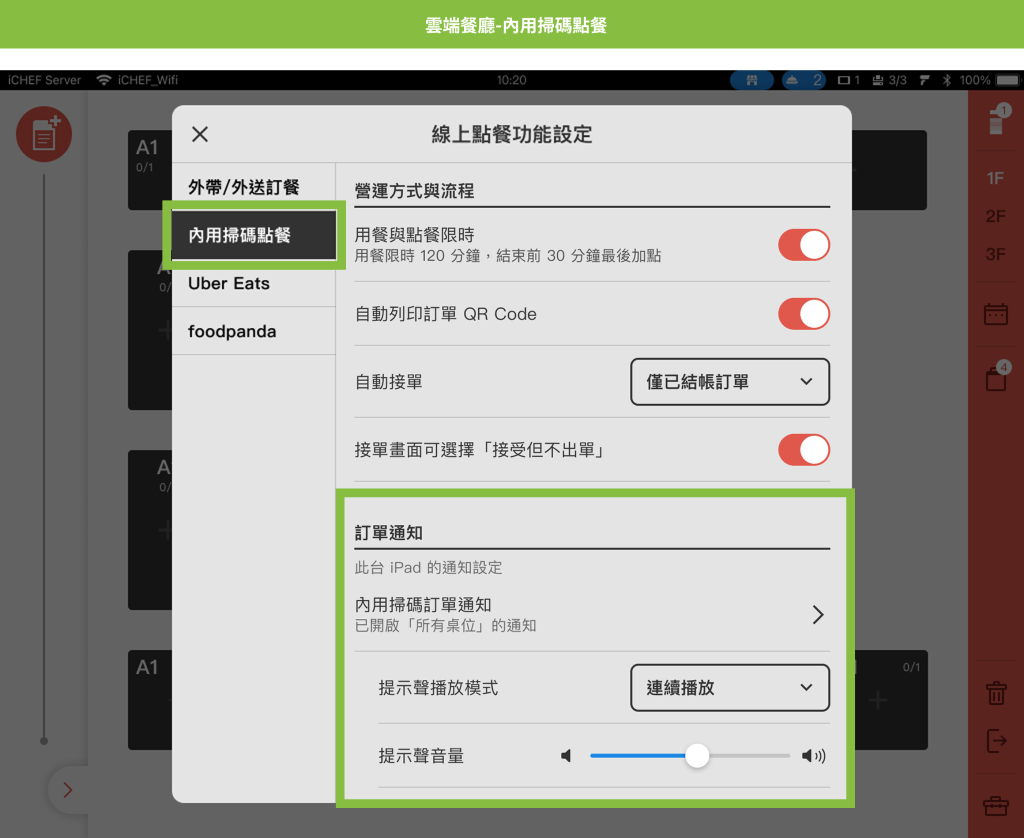Open the calendar reservations icon in right sidebar

tap(995, 314)
